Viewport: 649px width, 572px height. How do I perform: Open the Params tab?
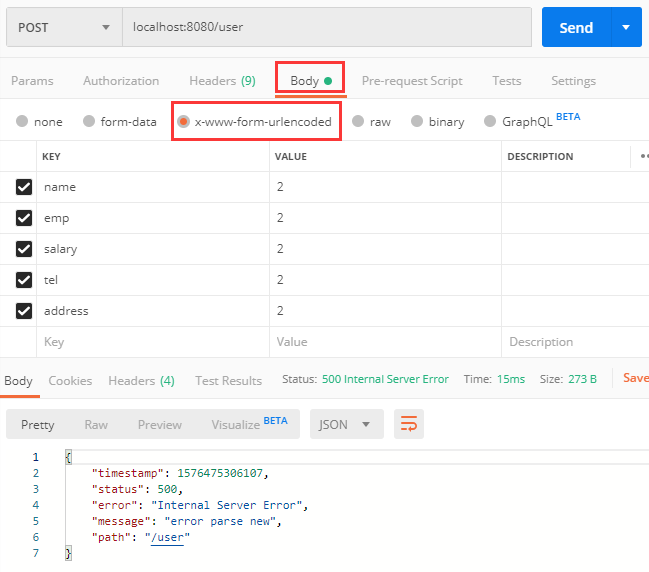[x=32, y=81]
